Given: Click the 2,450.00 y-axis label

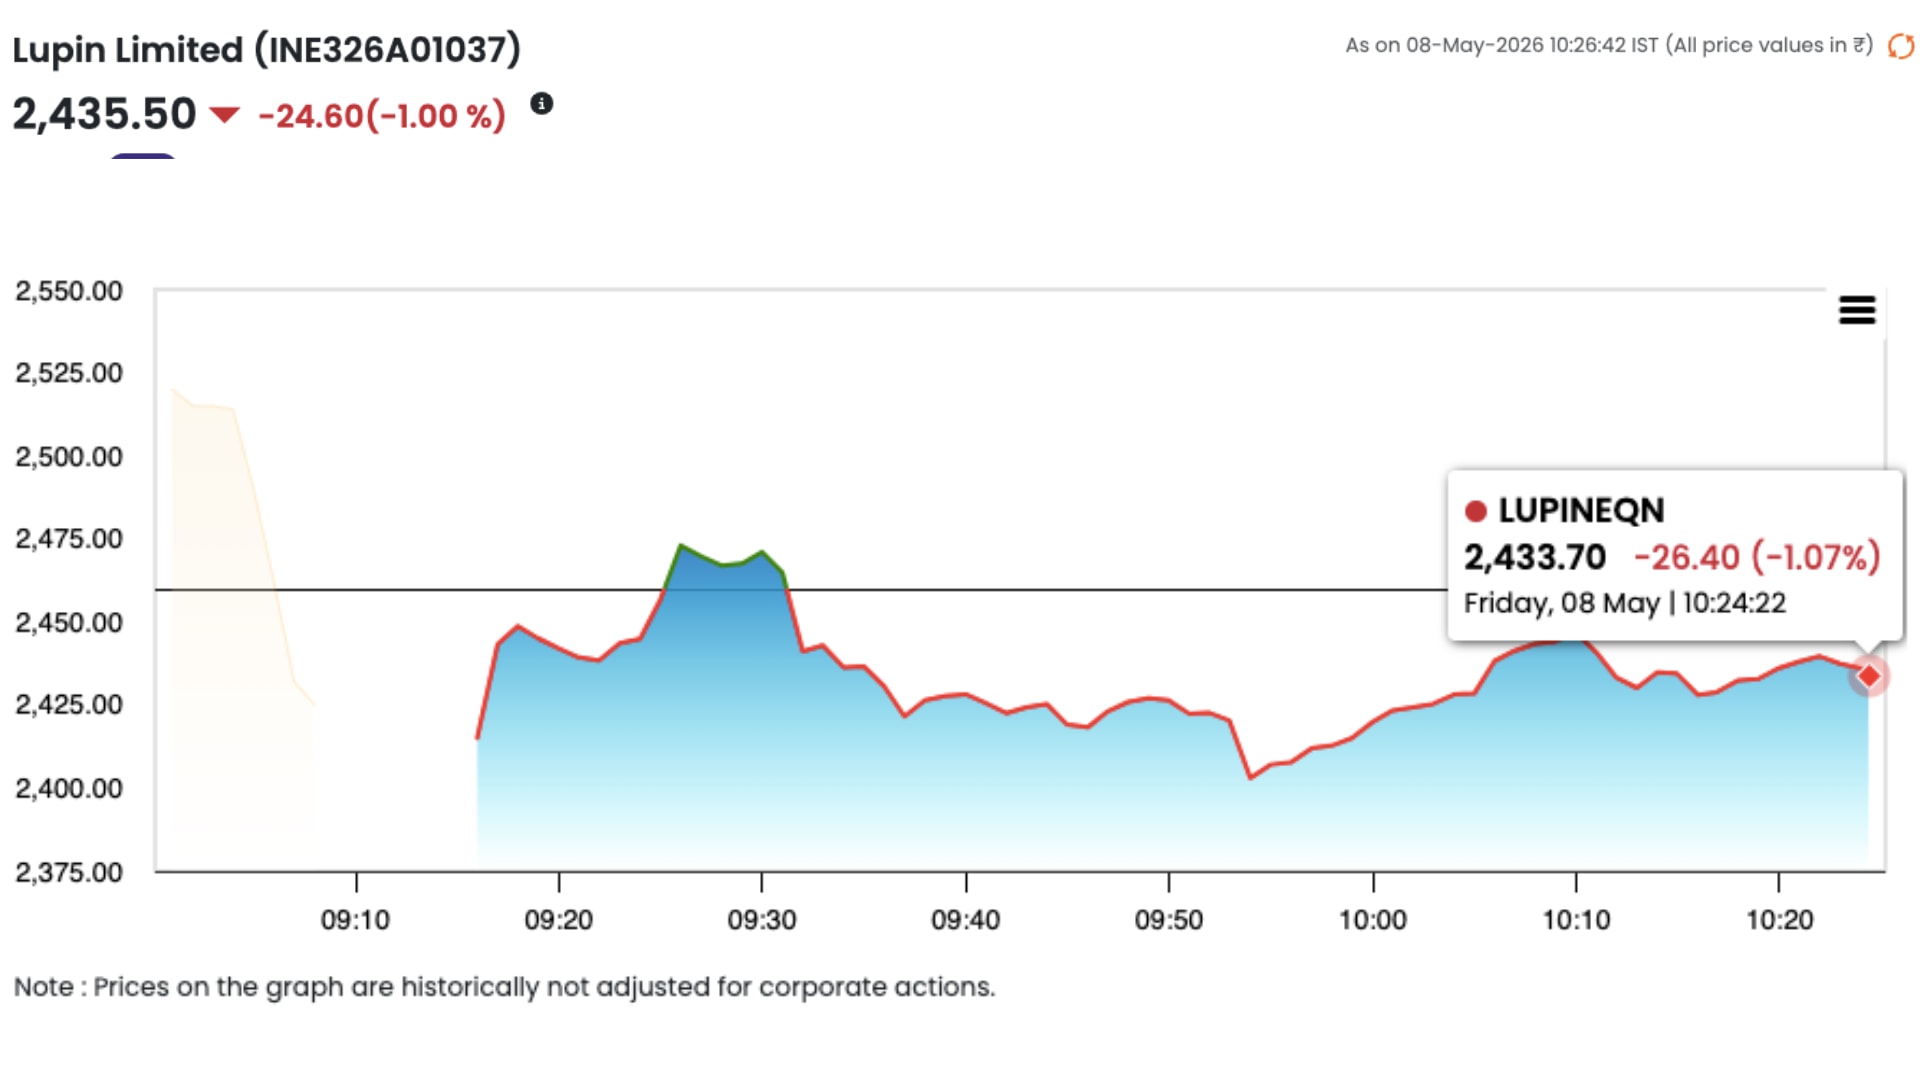Looking at the screenshot, I should [x=69, y=622].
